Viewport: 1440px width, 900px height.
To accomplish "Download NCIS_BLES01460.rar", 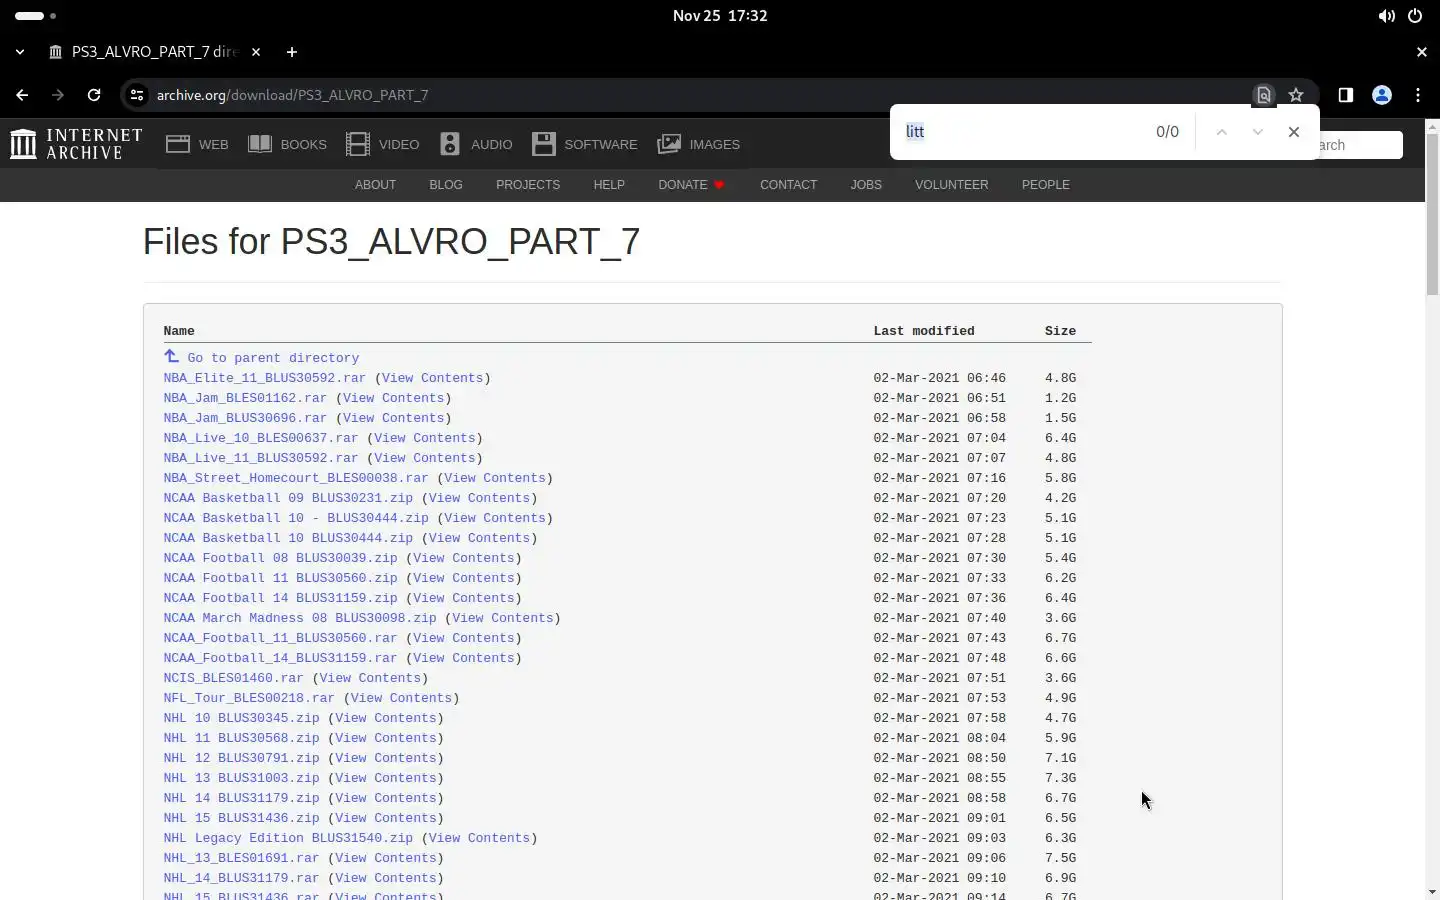I will click(x=233, y=678).
